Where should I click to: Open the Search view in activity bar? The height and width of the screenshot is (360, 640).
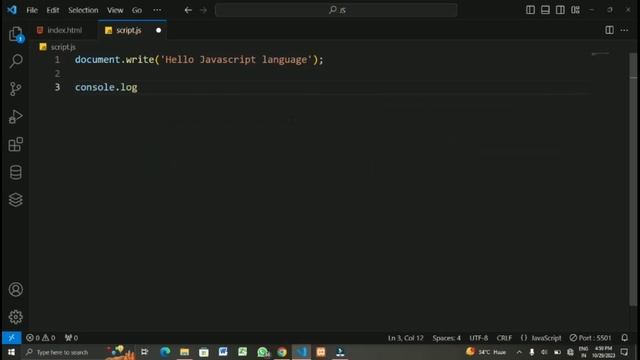16,61
